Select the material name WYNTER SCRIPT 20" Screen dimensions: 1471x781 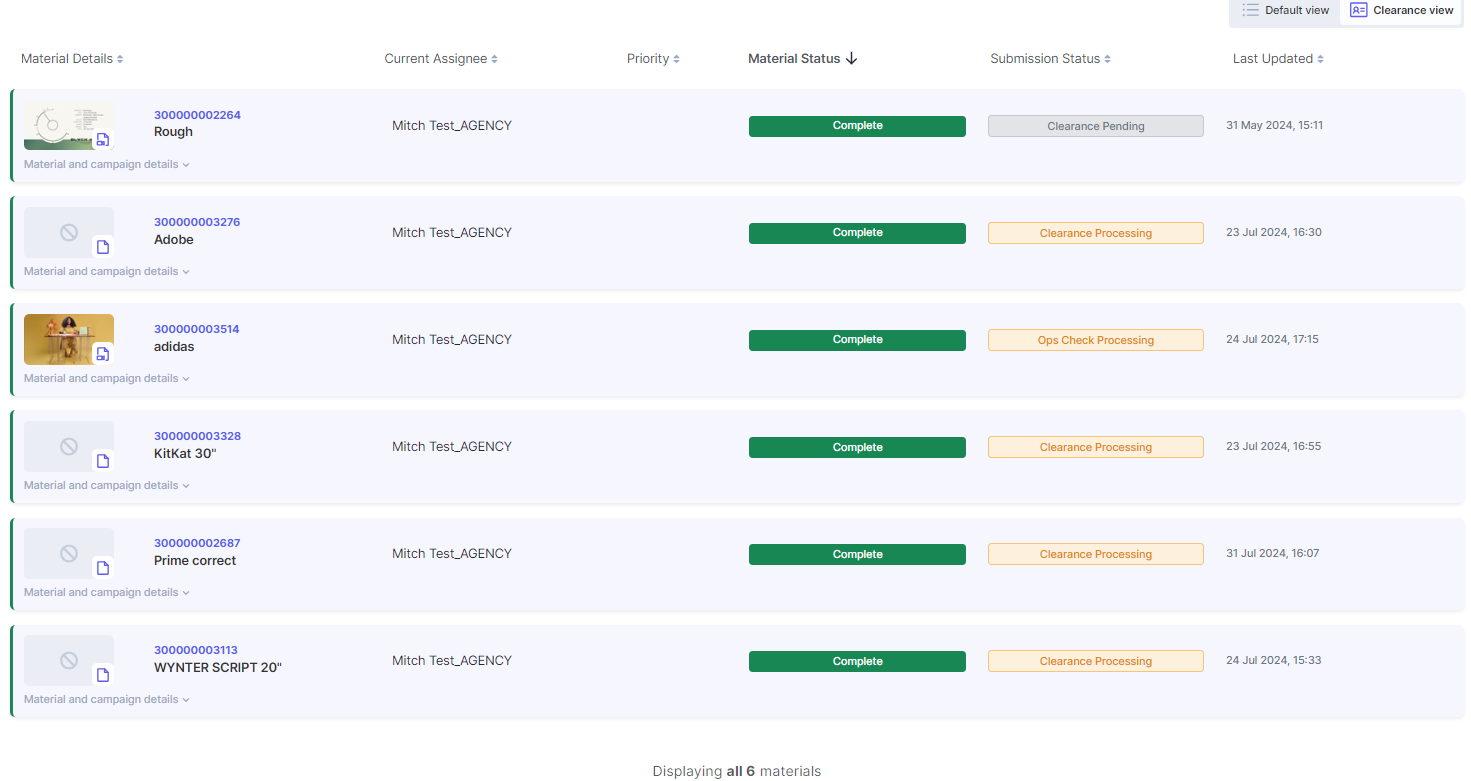pyautogui.click(x=218, y=668)
